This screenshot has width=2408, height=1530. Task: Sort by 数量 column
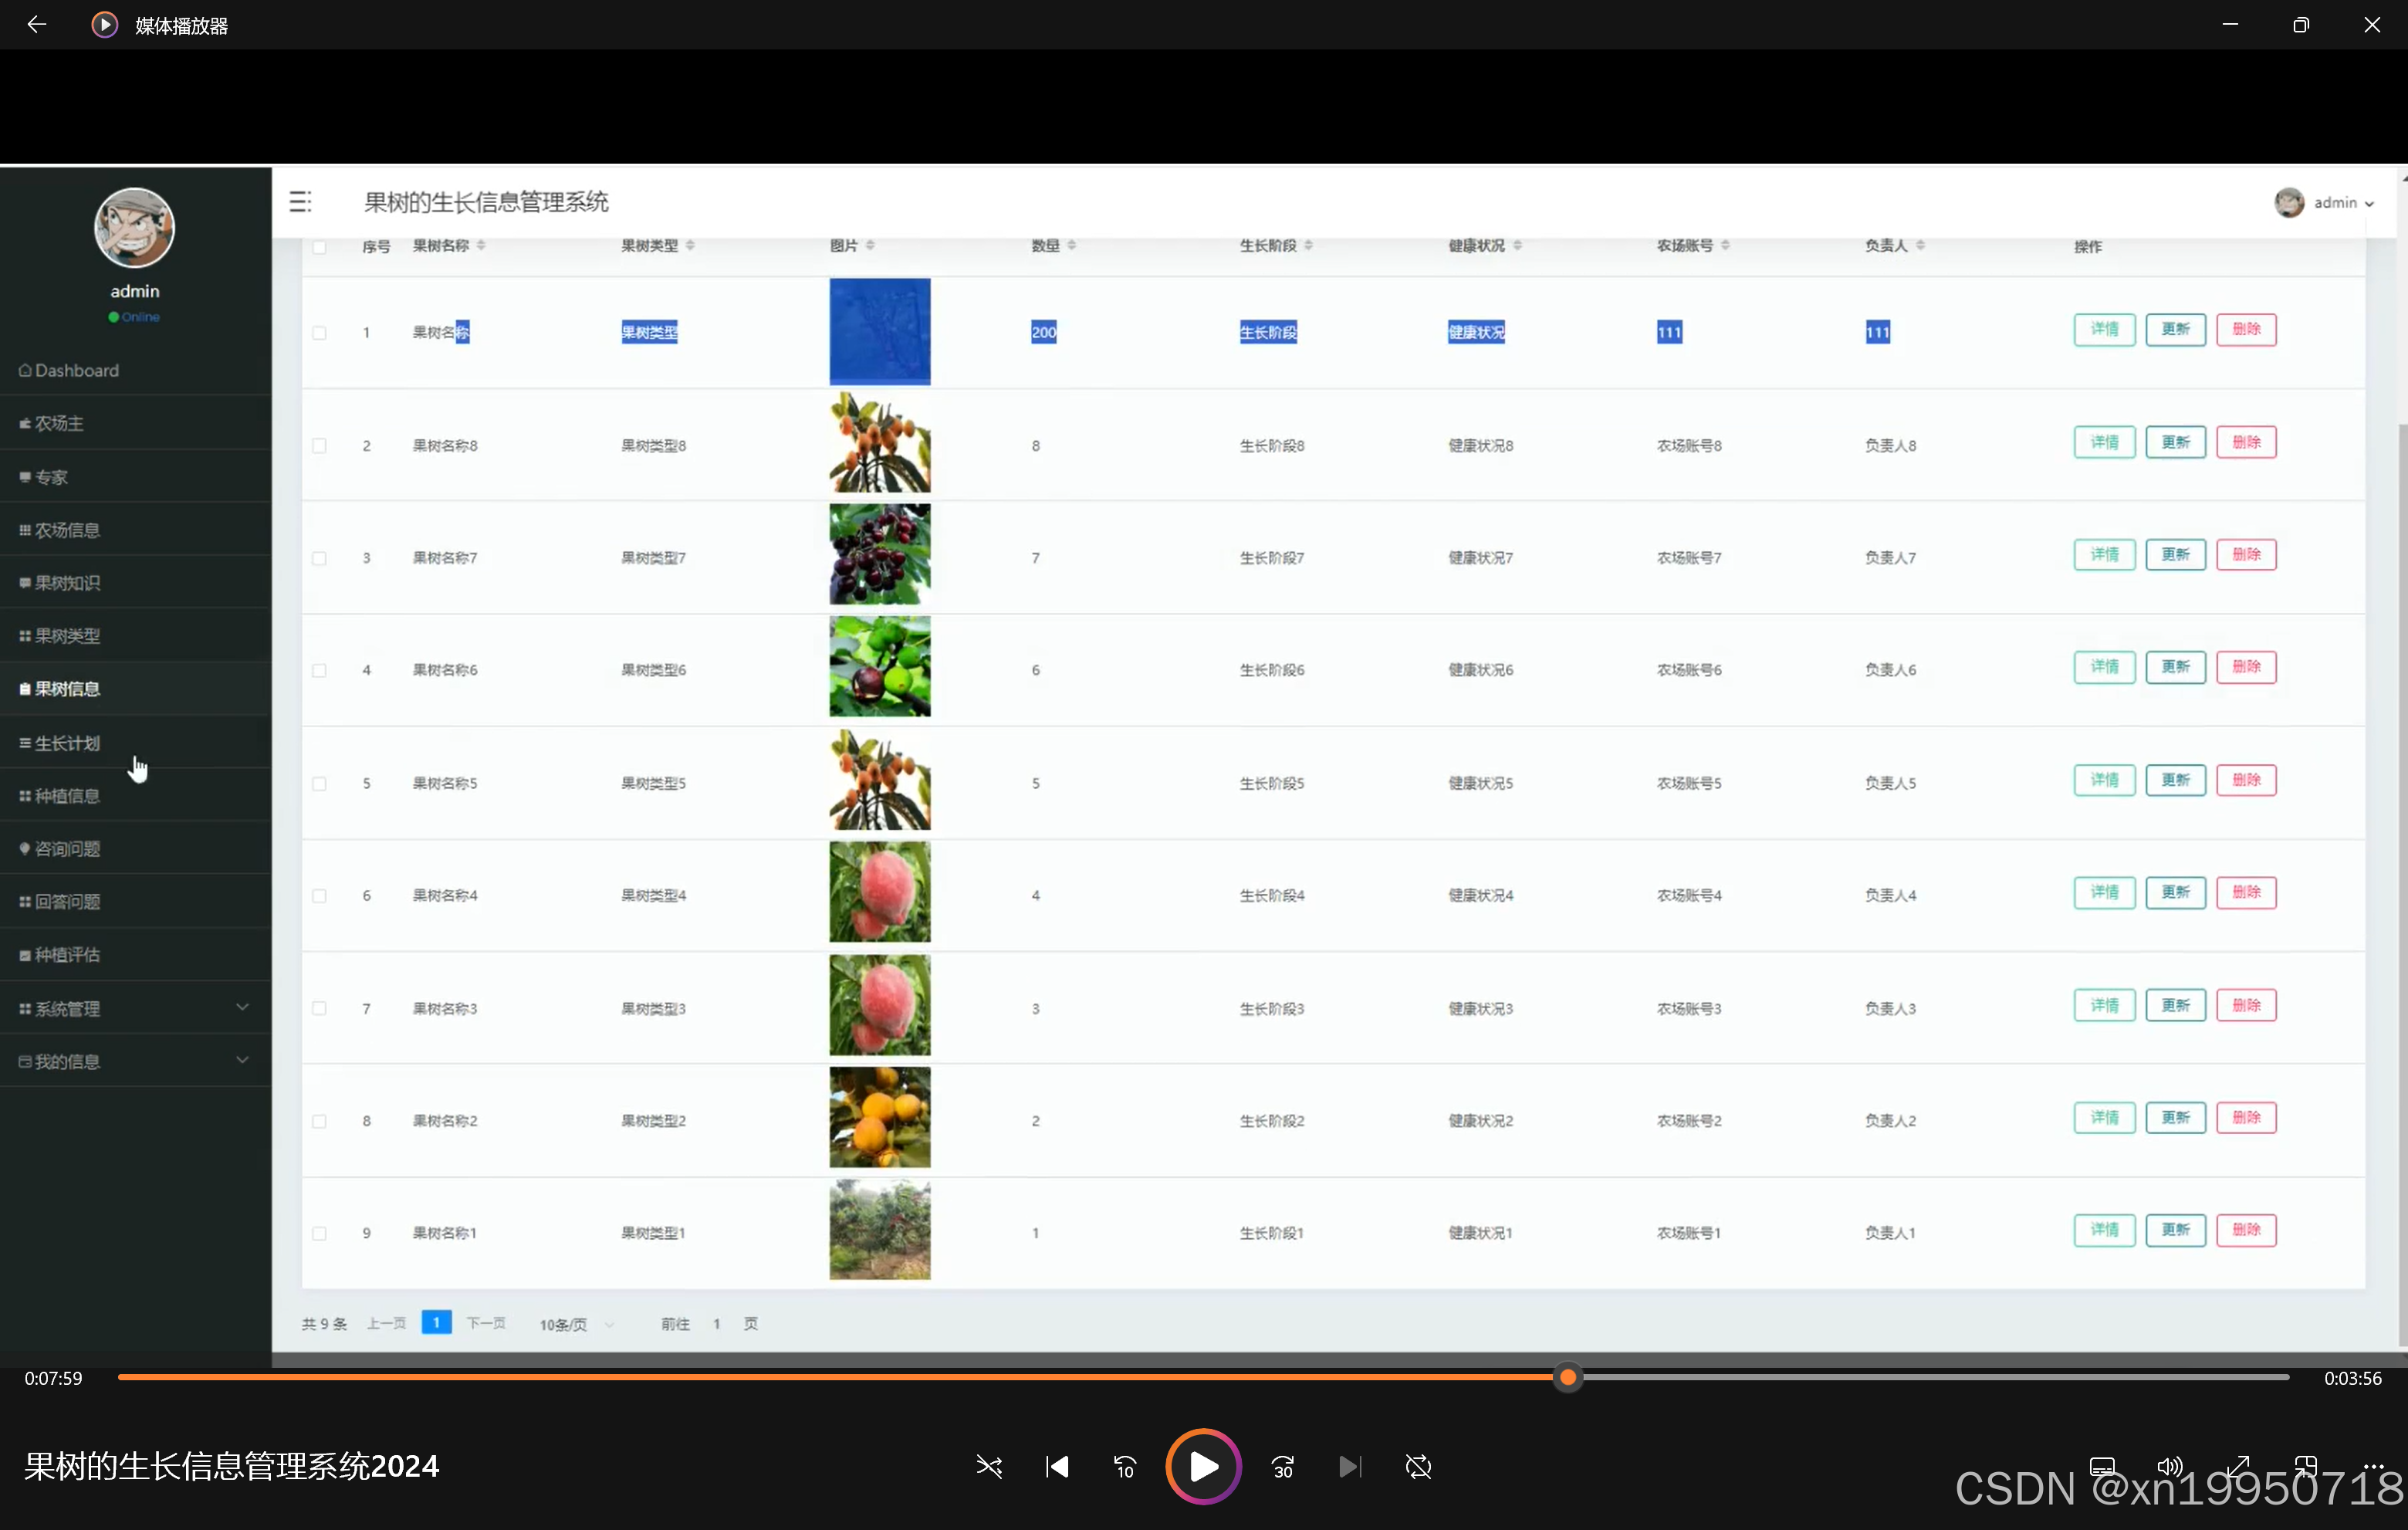(x=1071, y=245)
